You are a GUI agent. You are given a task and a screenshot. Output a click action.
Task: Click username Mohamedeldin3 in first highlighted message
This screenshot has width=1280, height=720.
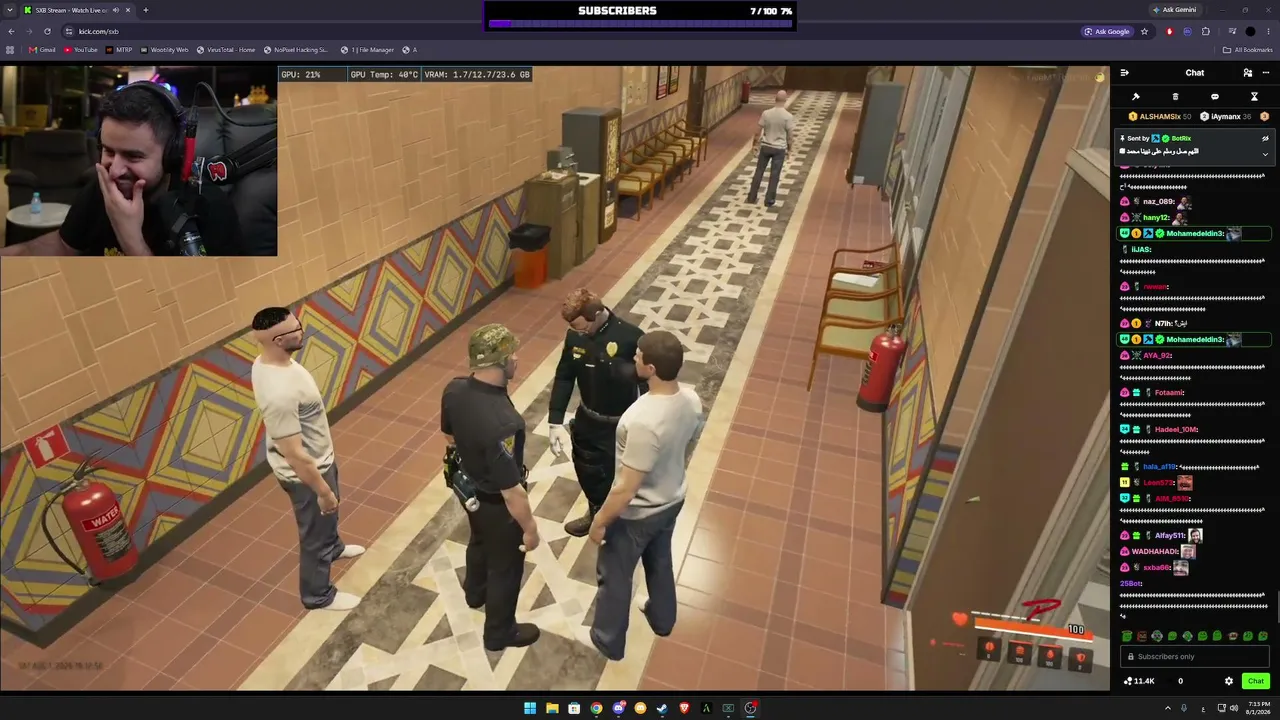(x=1195, y=234)
